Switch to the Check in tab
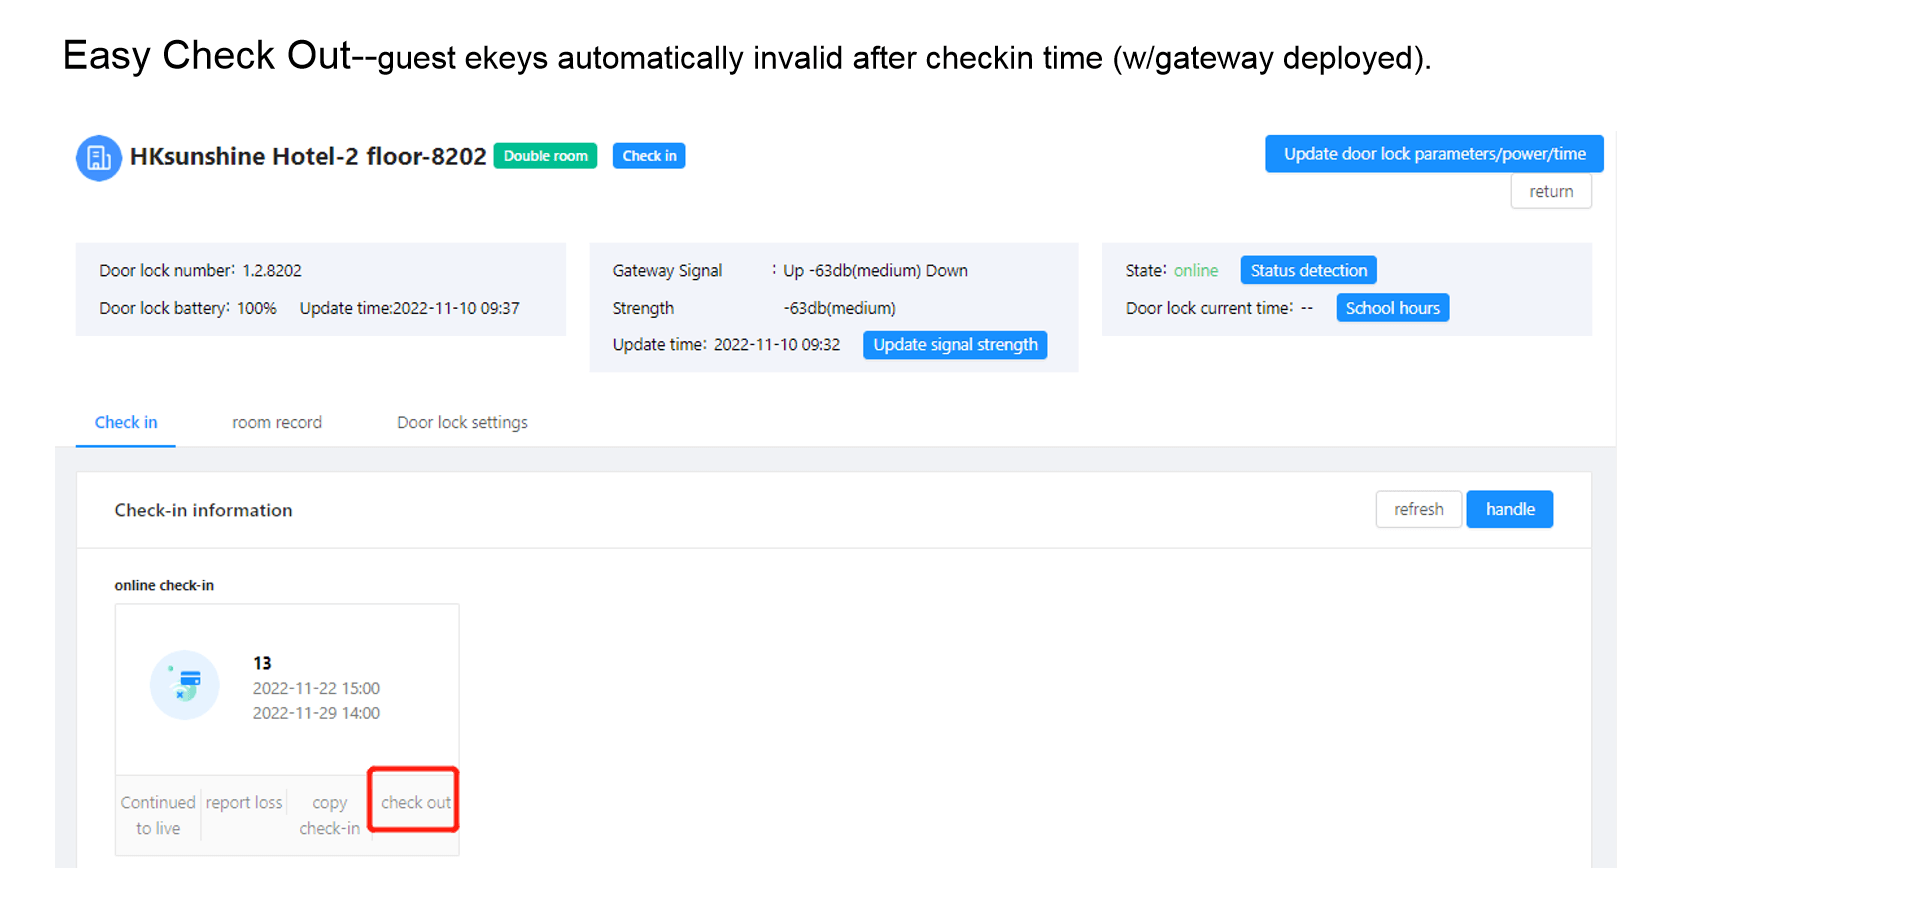 pyautogui.click(x=126, y=423)
